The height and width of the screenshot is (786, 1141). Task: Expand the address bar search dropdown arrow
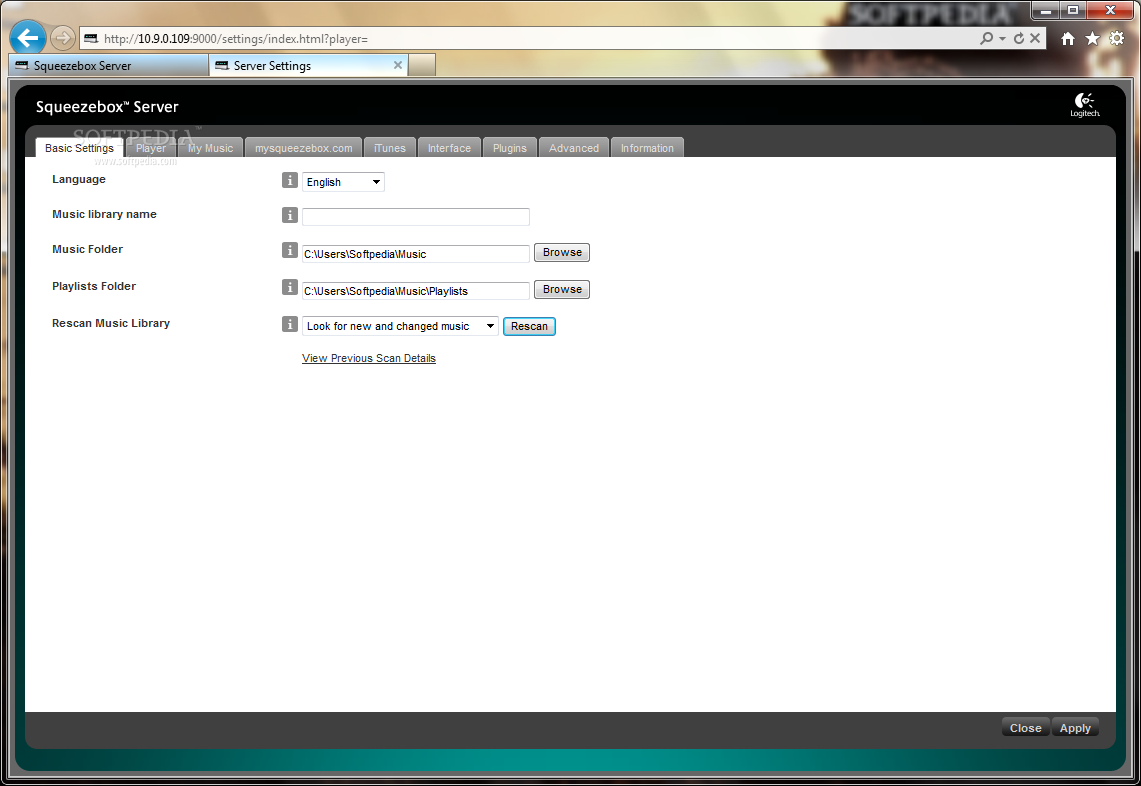[1003, 38]
